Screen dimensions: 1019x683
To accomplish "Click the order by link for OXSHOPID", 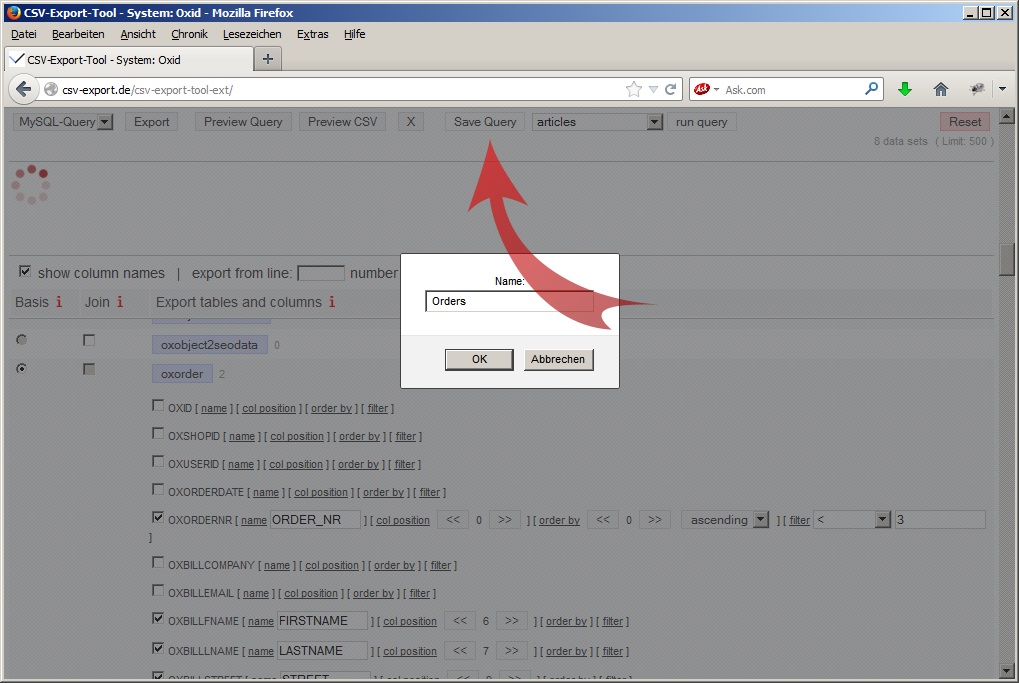I will pyautogui.click(x=359, y=436).
